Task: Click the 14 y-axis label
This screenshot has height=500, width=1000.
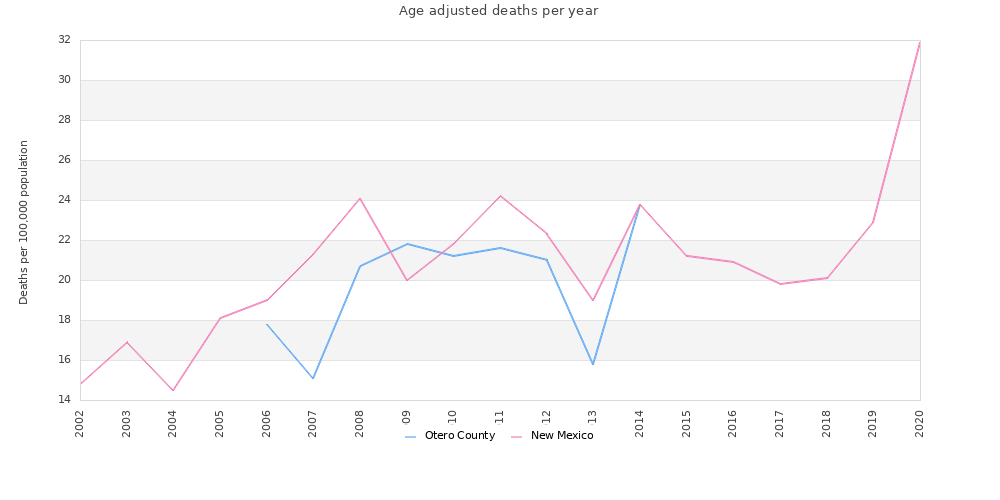Action: [x=64, y=400]
